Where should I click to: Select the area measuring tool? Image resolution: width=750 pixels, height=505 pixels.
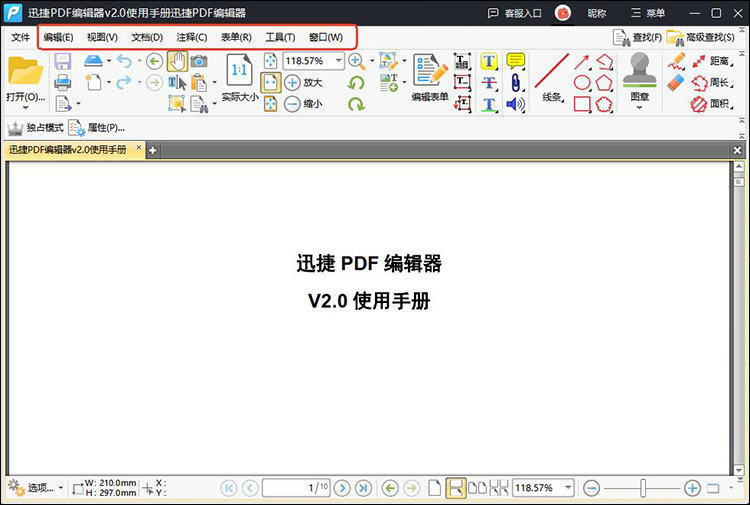tap(712, 103)
